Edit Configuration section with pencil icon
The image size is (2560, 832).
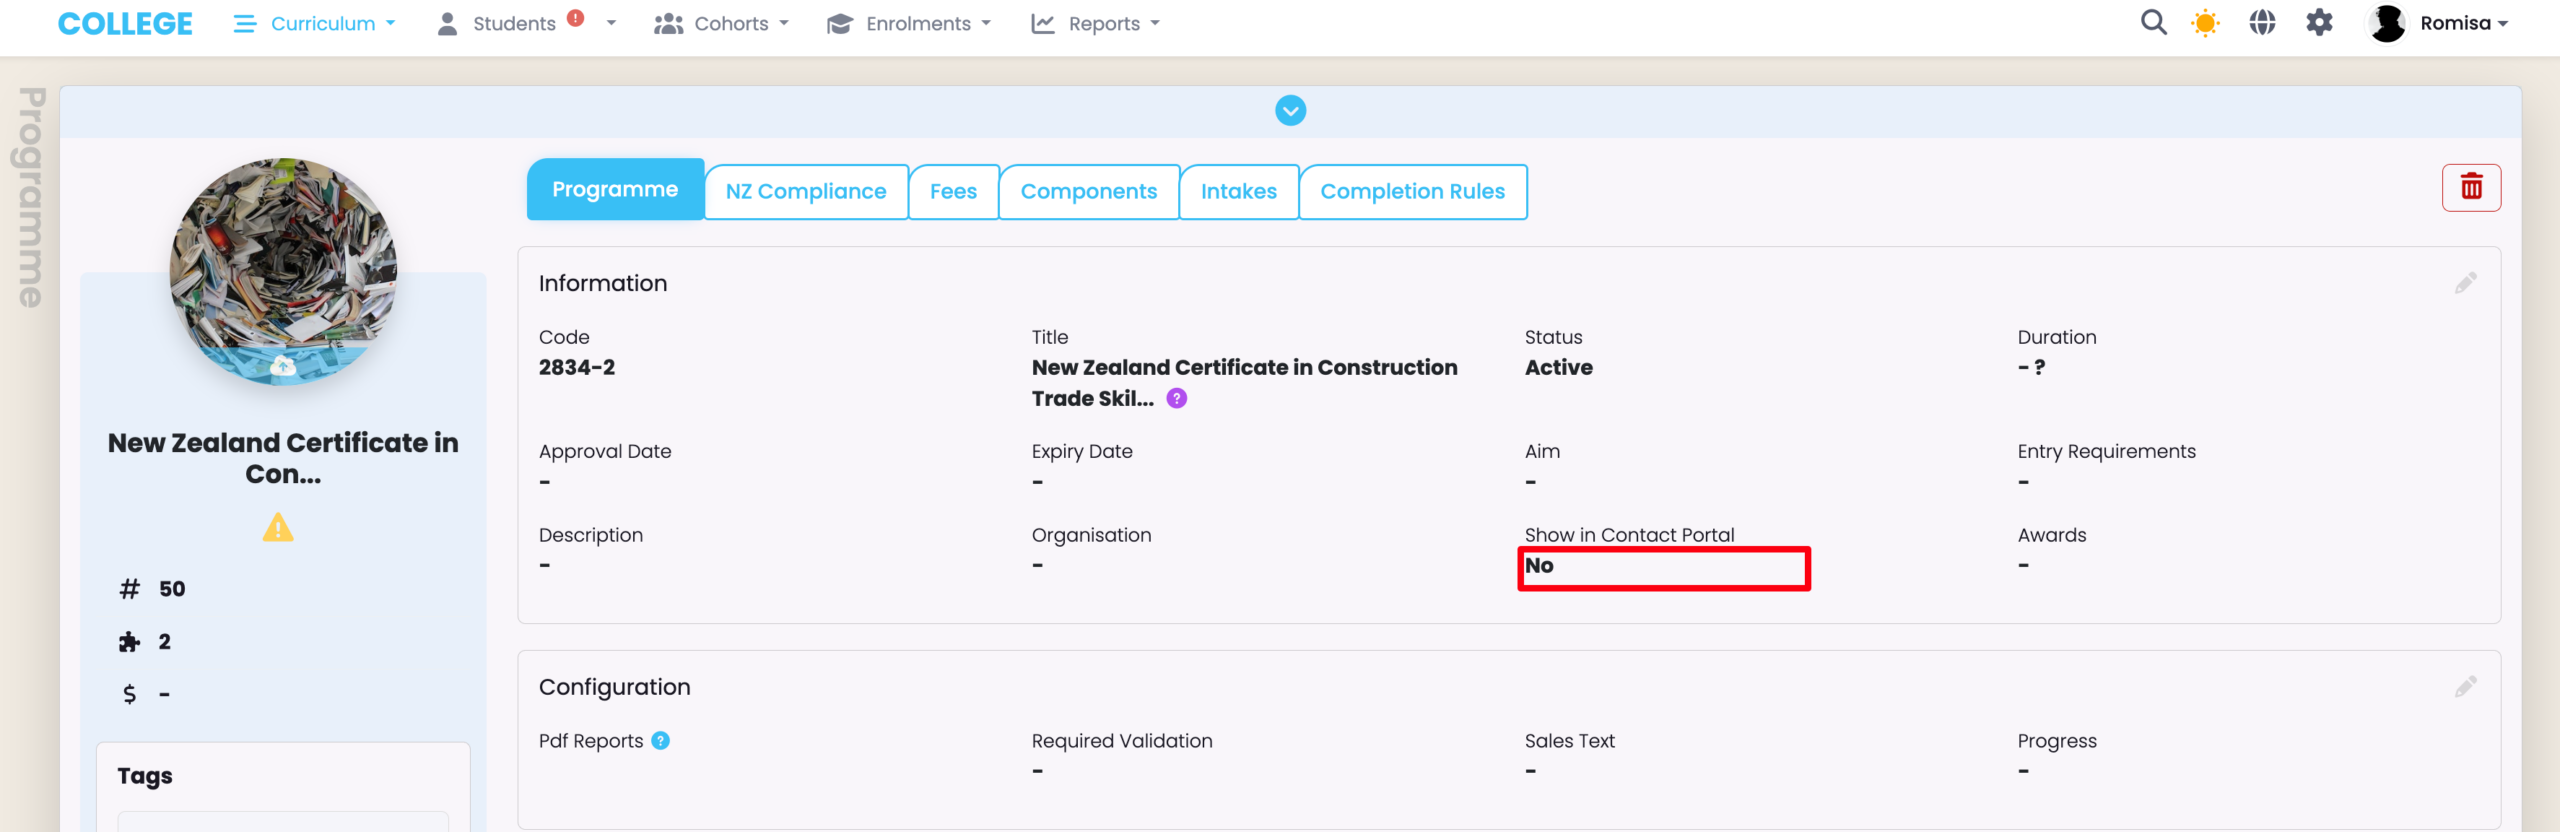2465,687
